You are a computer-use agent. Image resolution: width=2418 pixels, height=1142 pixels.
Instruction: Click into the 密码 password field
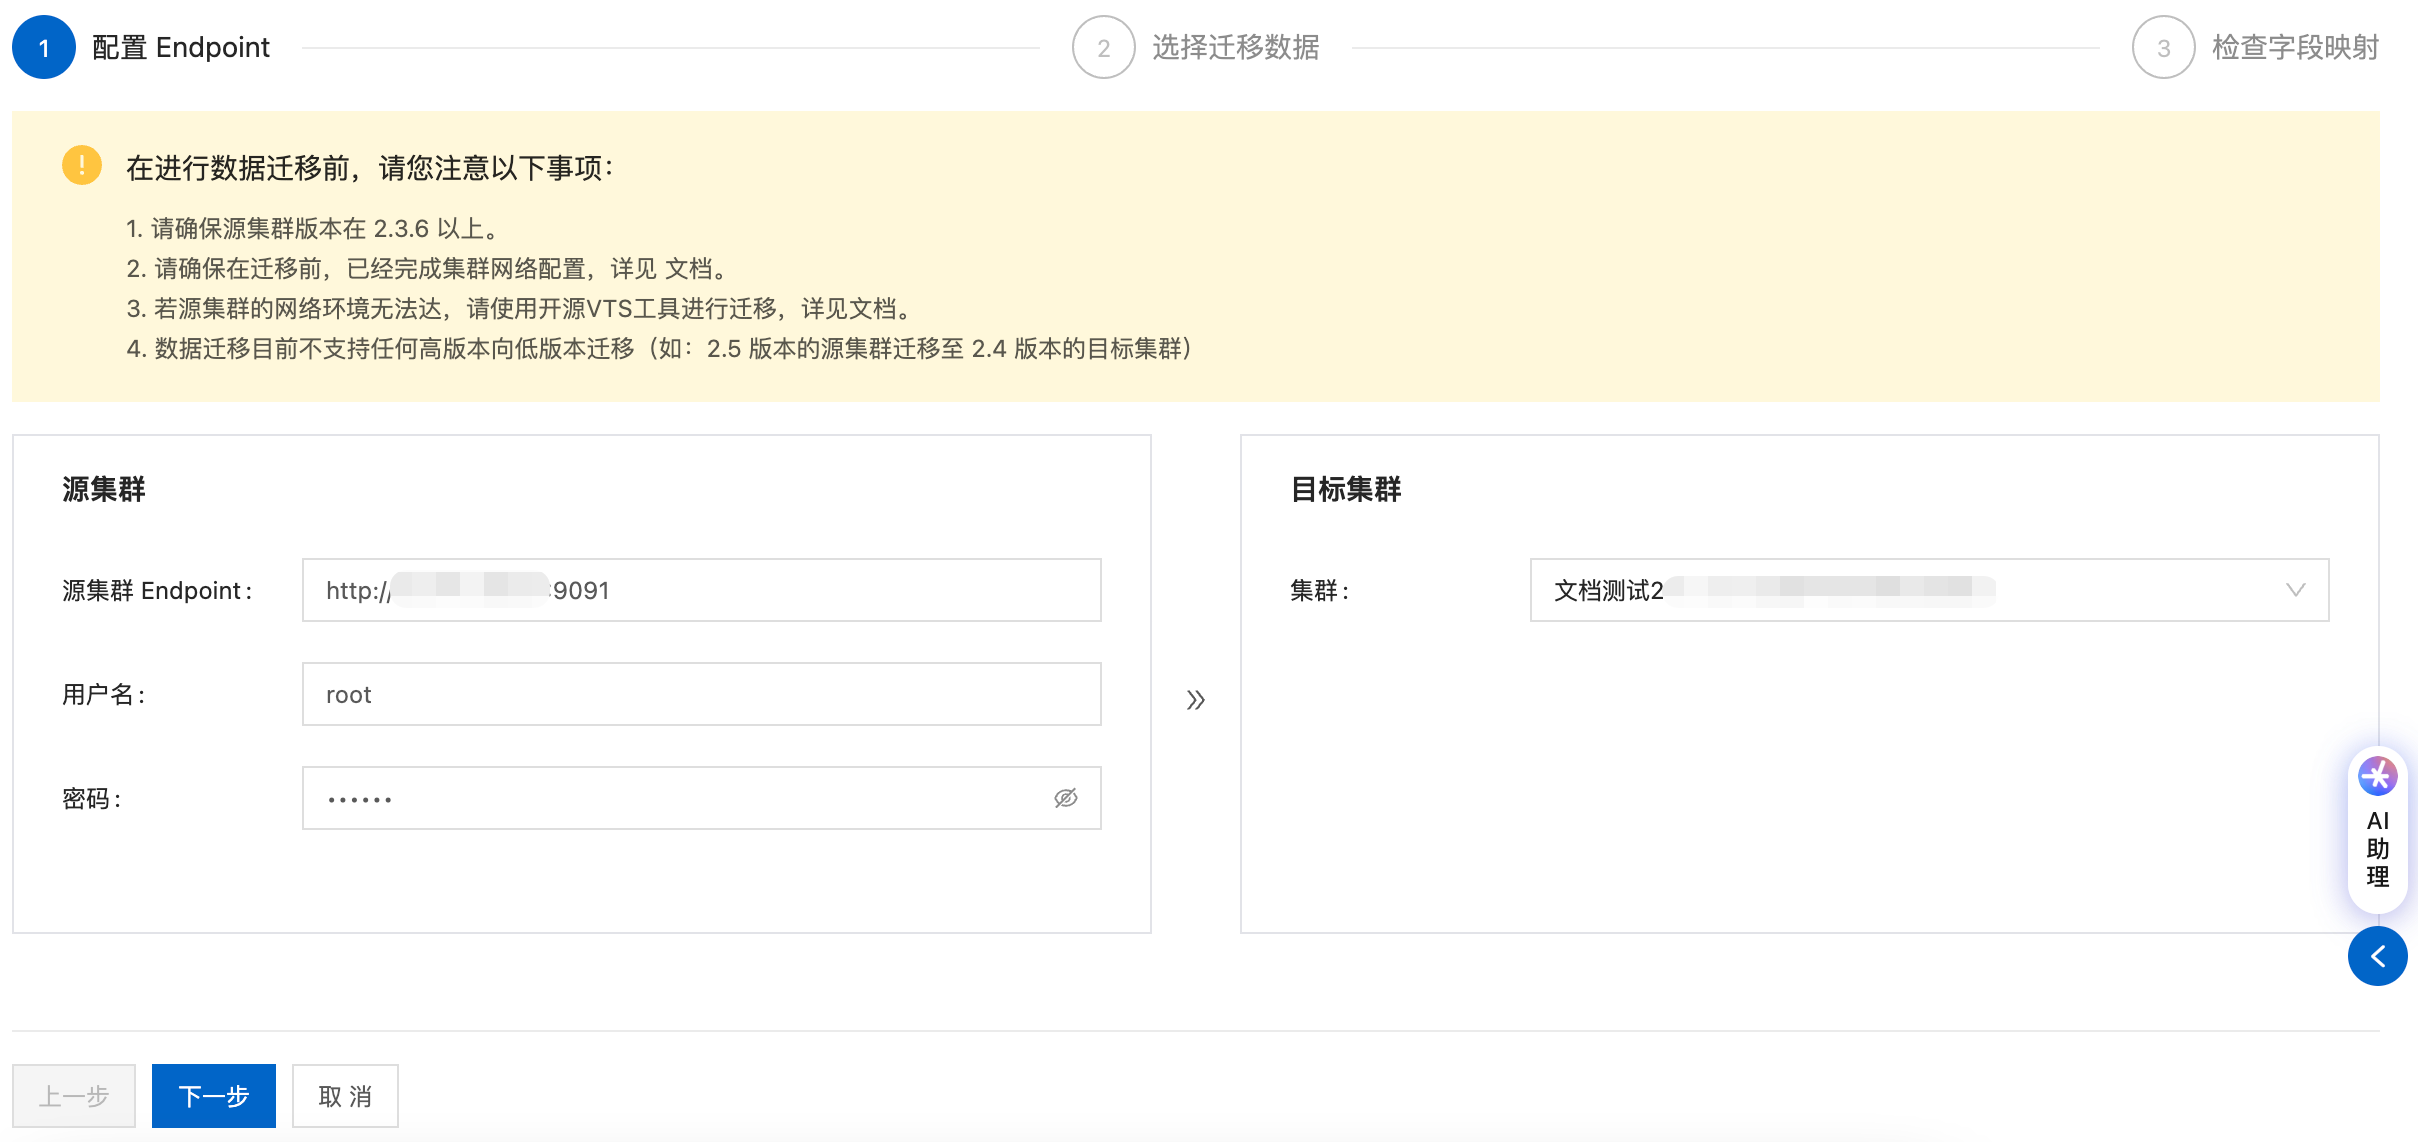[680, 798]
